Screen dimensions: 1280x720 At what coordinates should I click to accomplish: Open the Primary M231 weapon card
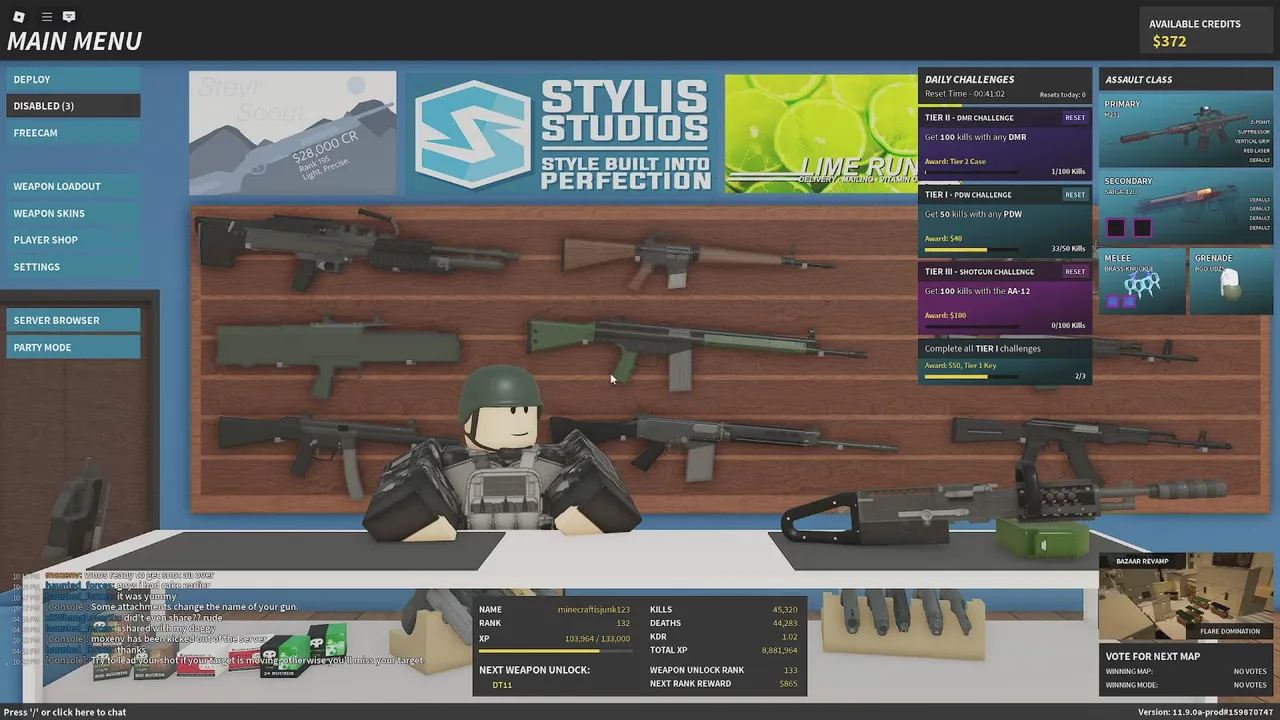click(1186, 131)
